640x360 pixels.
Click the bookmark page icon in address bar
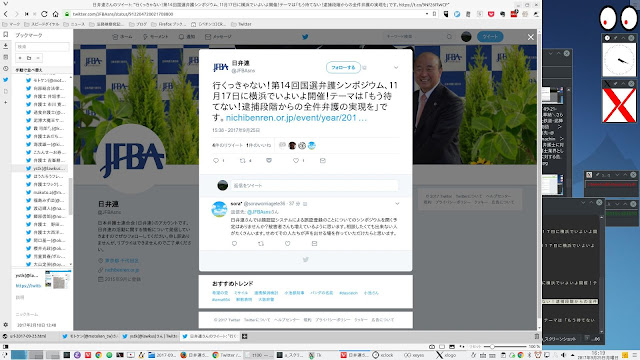(x=434, y=14)
